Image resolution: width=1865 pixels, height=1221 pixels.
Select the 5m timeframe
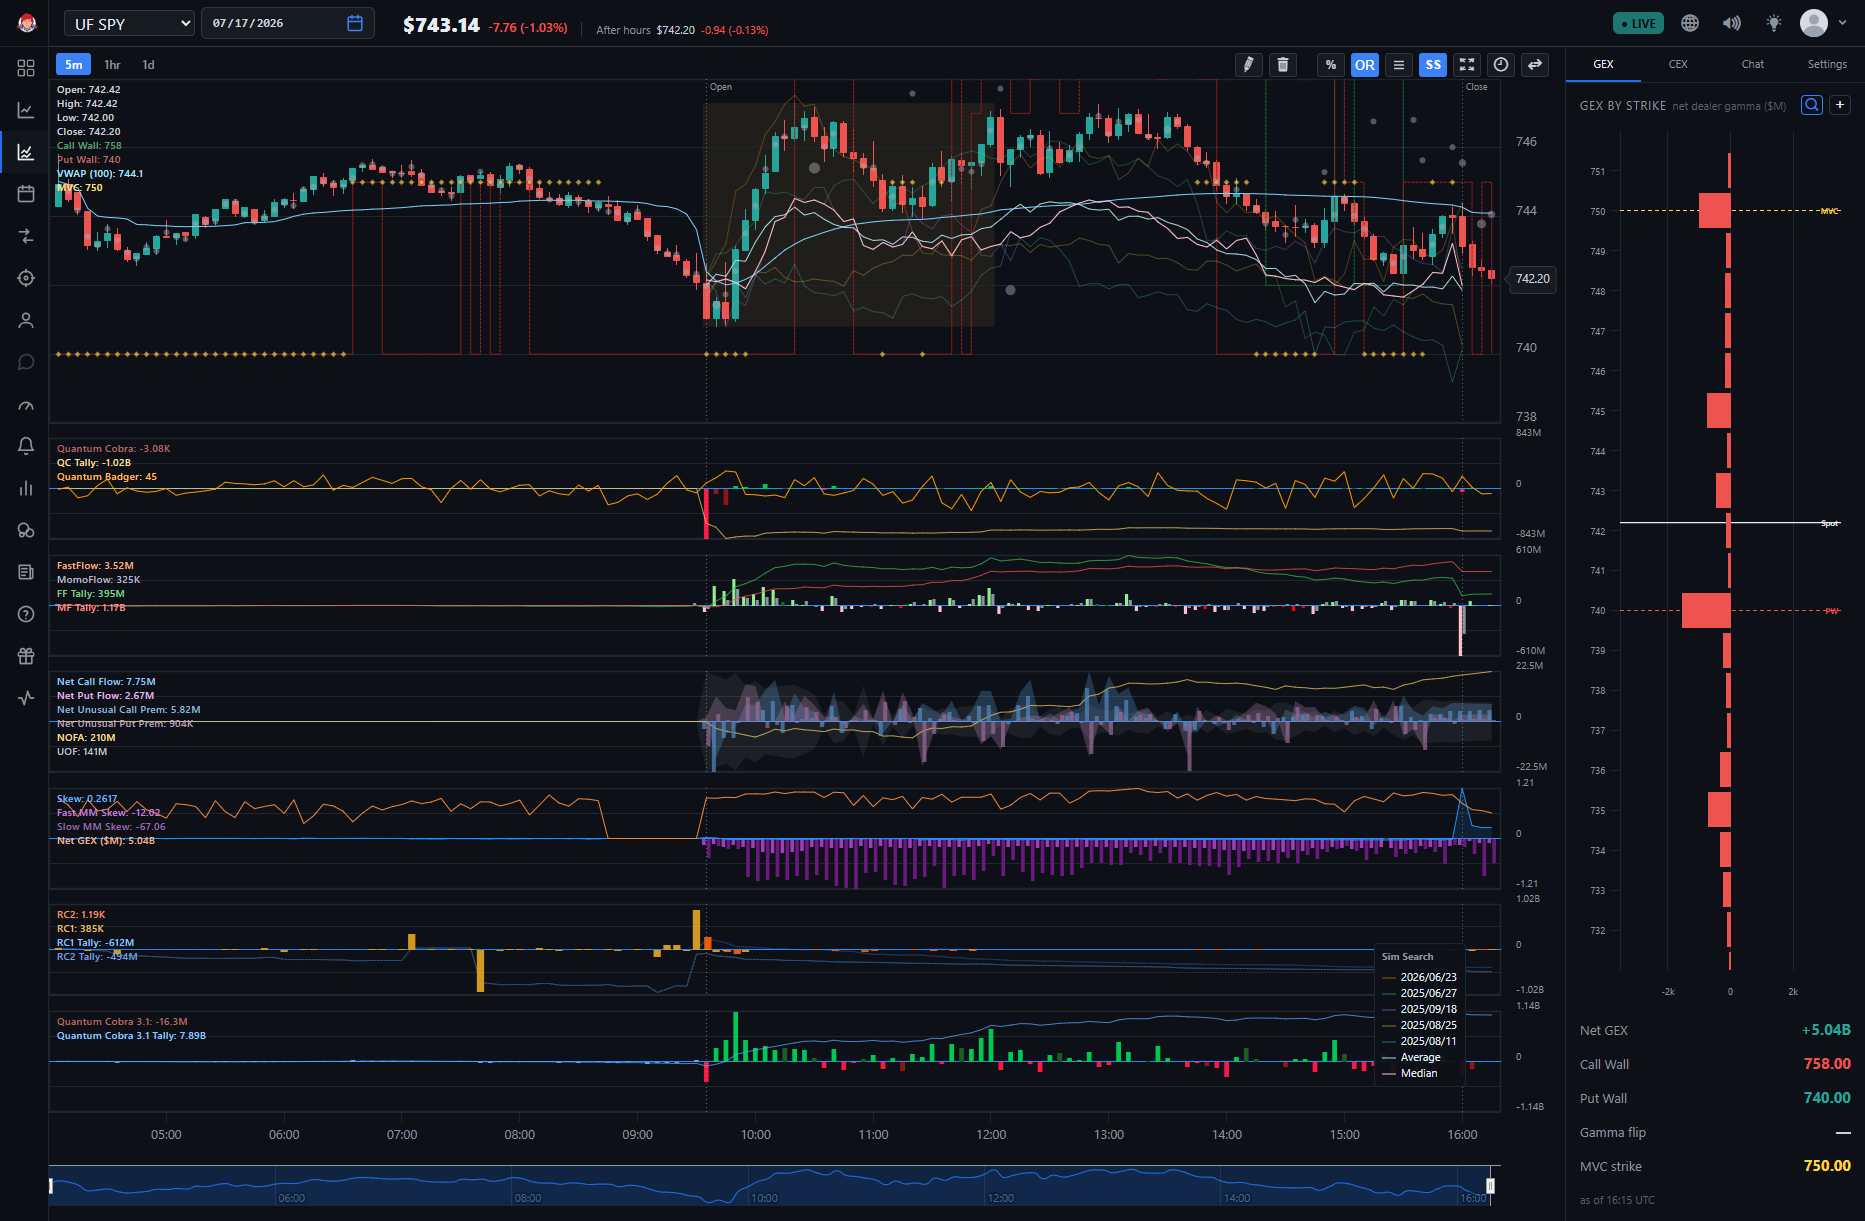[x=73, y=65]
